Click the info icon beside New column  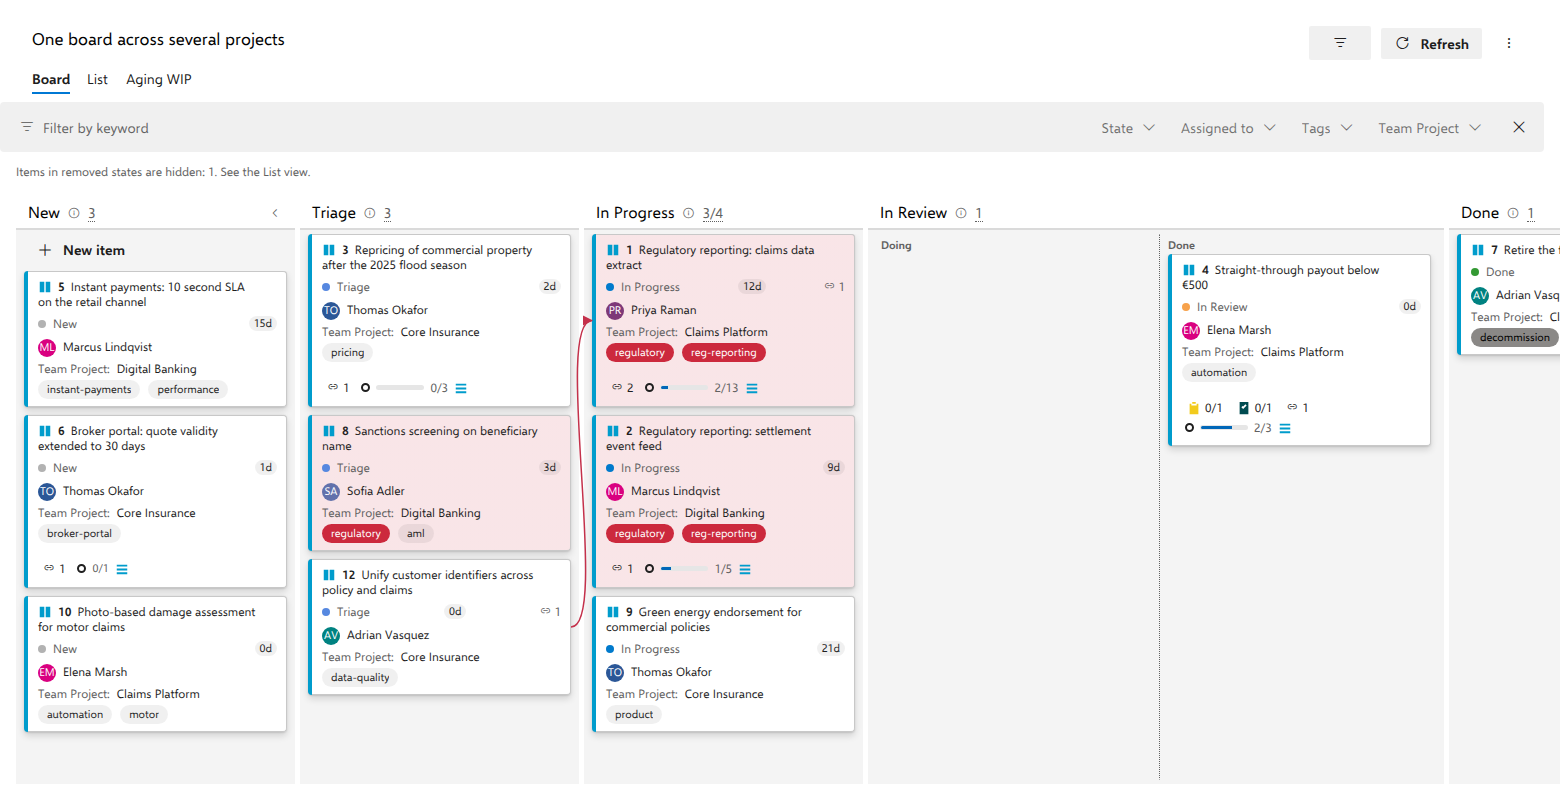click(x=74, y=213)
